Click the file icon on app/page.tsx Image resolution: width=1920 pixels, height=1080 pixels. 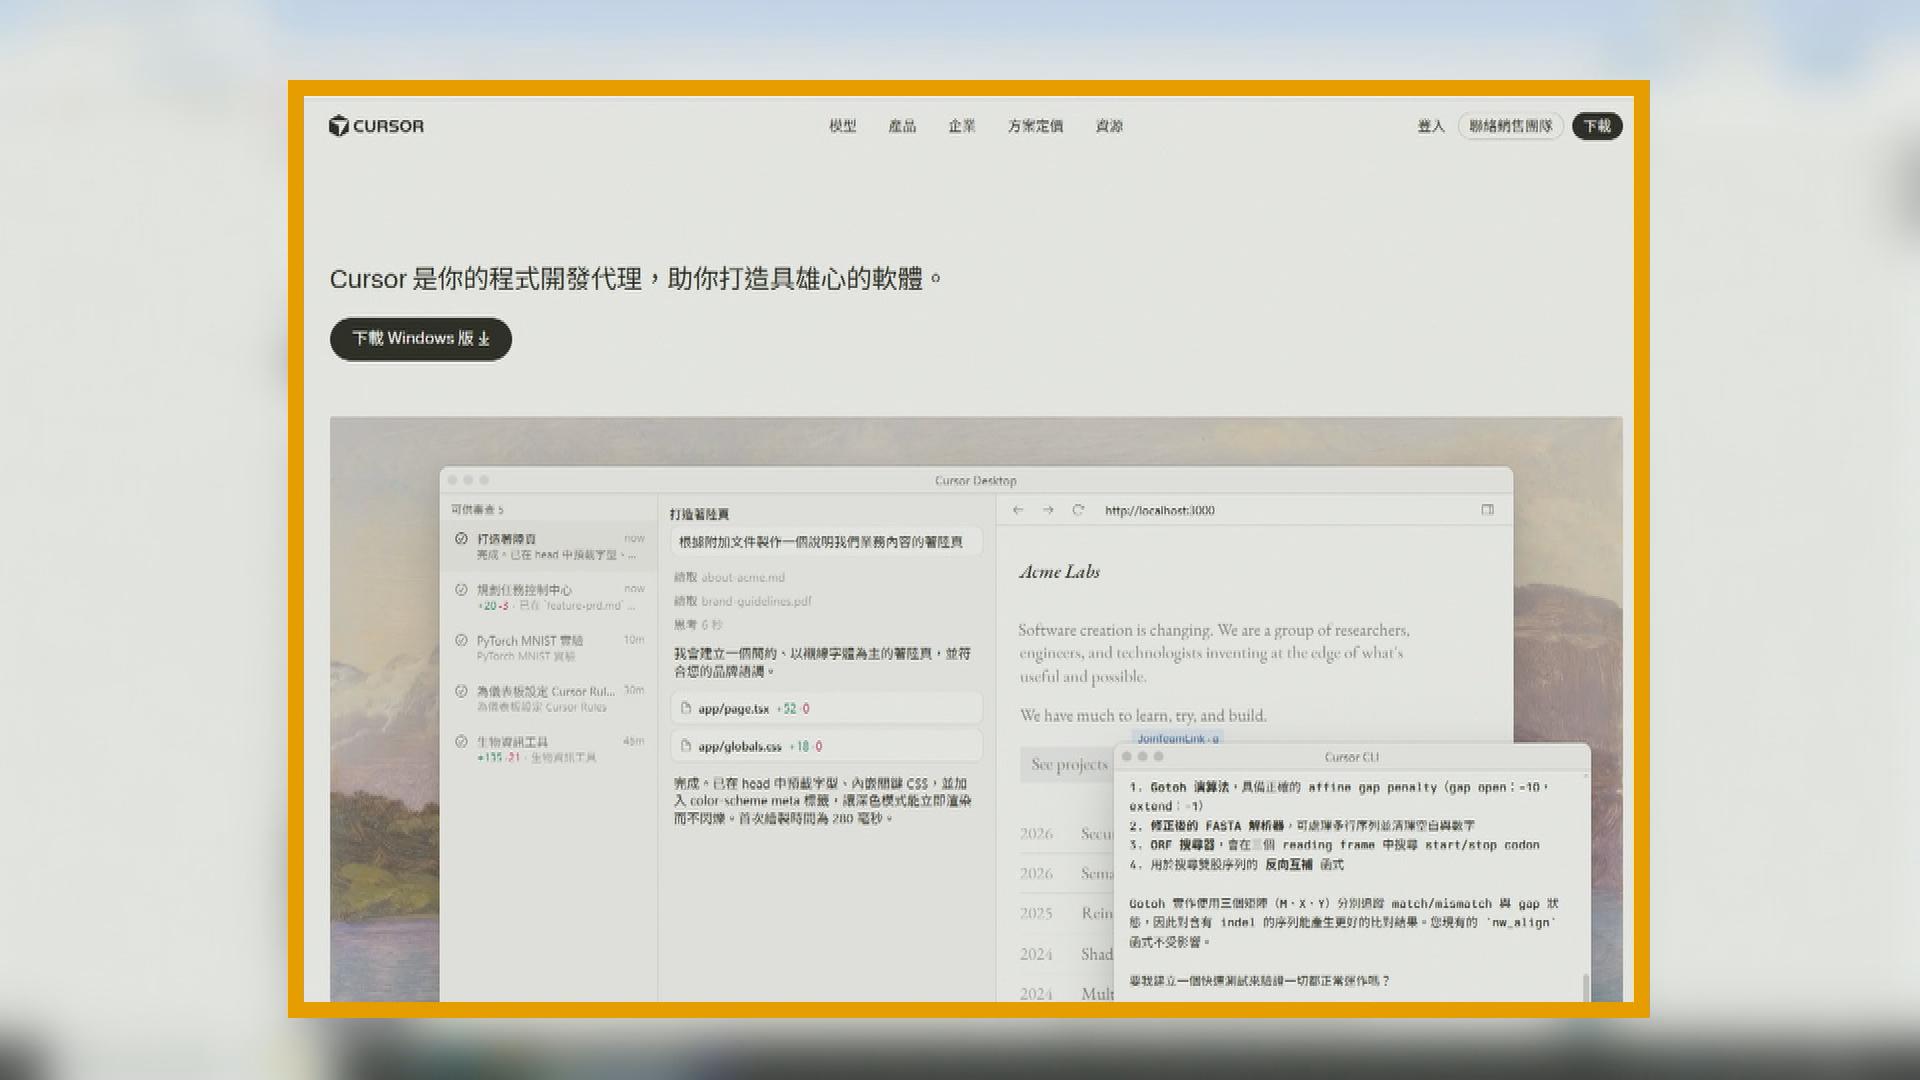(686, 708)
